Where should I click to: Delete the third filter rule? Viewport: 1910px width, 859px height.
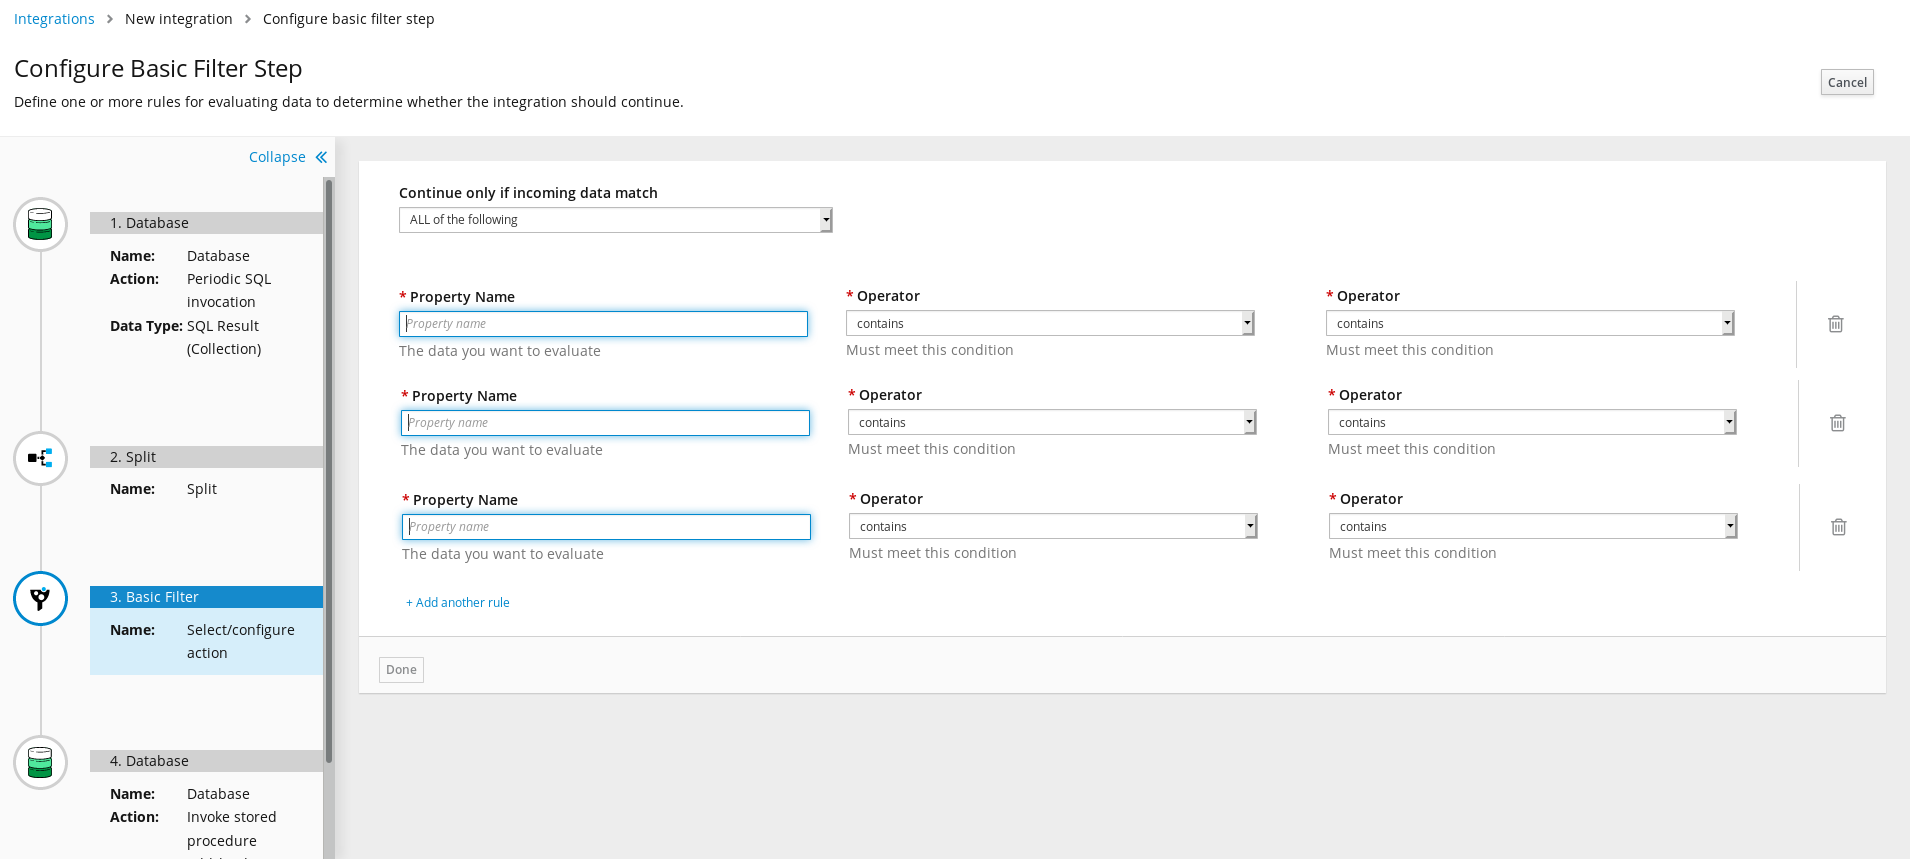point(1839,527)
